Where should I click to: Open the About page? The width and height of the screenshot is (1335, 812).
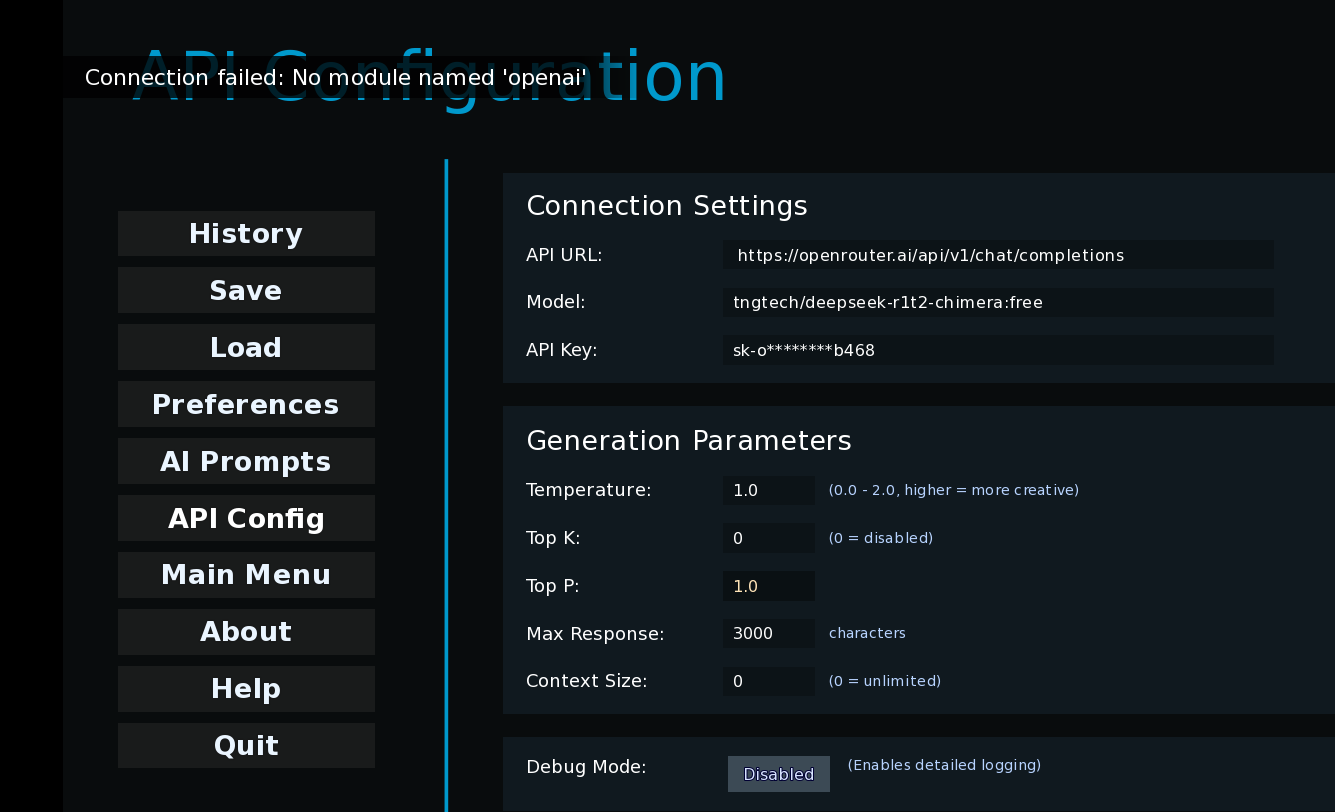(246, 632)
